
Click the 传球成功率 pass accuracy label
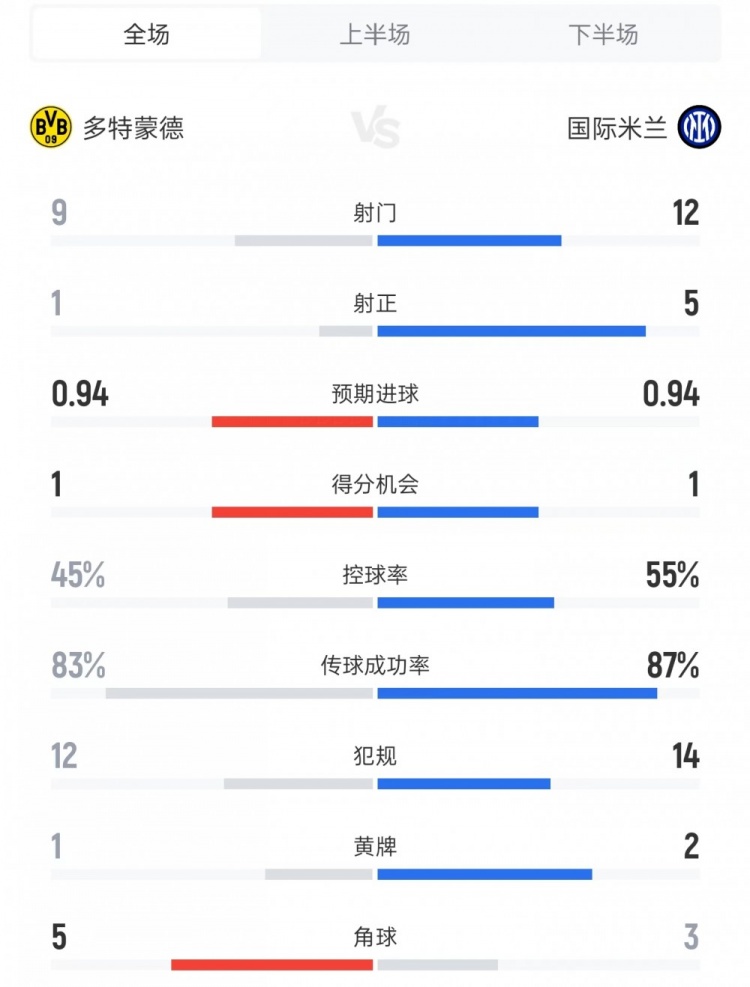click(375, 665)
